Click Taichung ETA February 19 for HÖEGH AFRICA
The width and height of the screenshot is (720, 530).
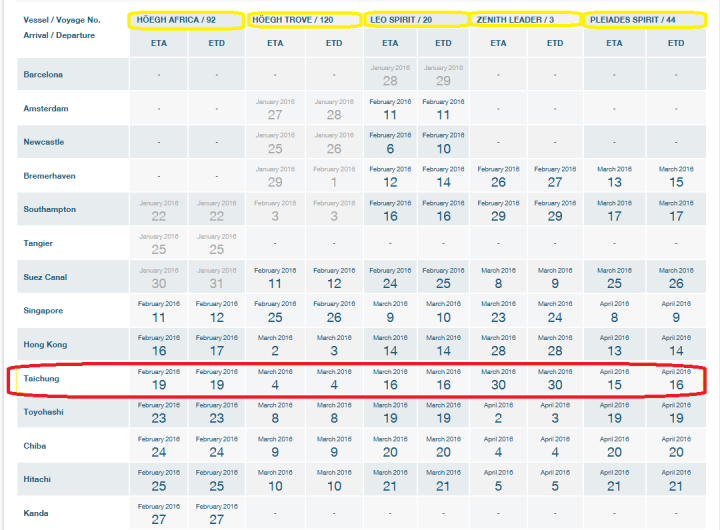point(159,380)
